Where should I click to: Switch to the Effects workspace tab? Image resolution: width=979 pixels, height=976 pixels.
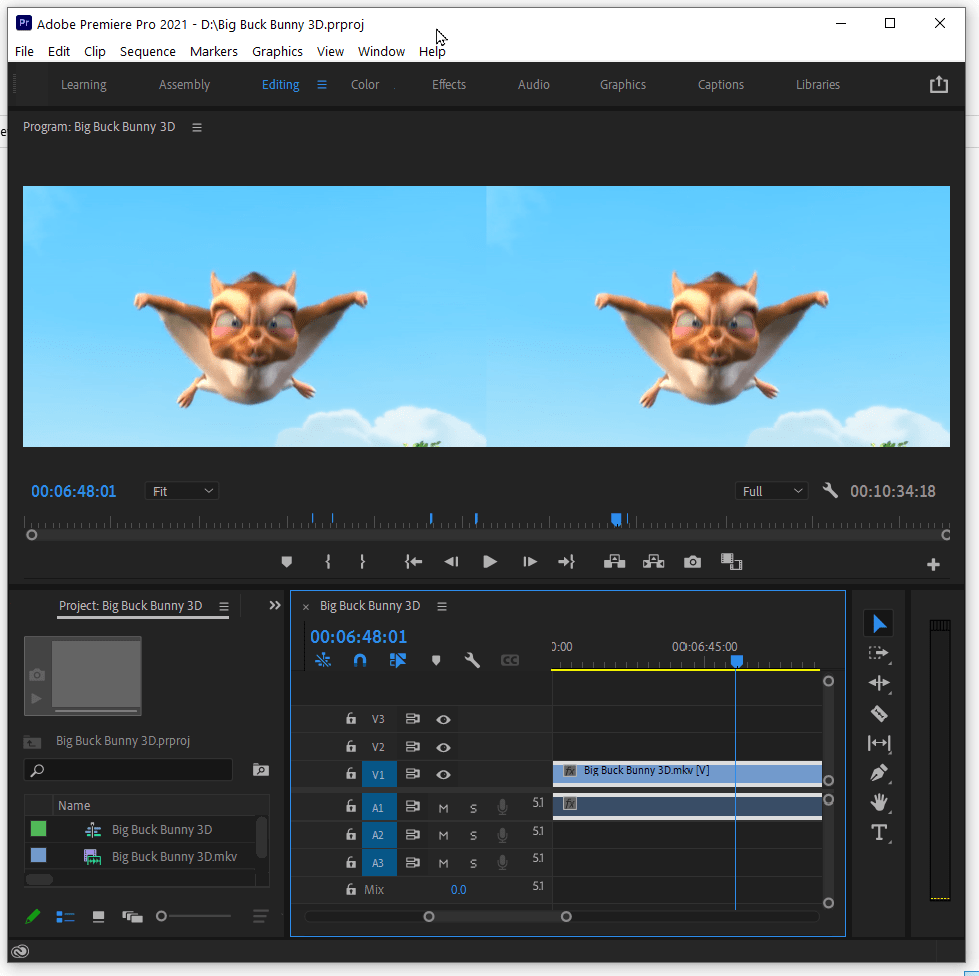coord(448,85)
